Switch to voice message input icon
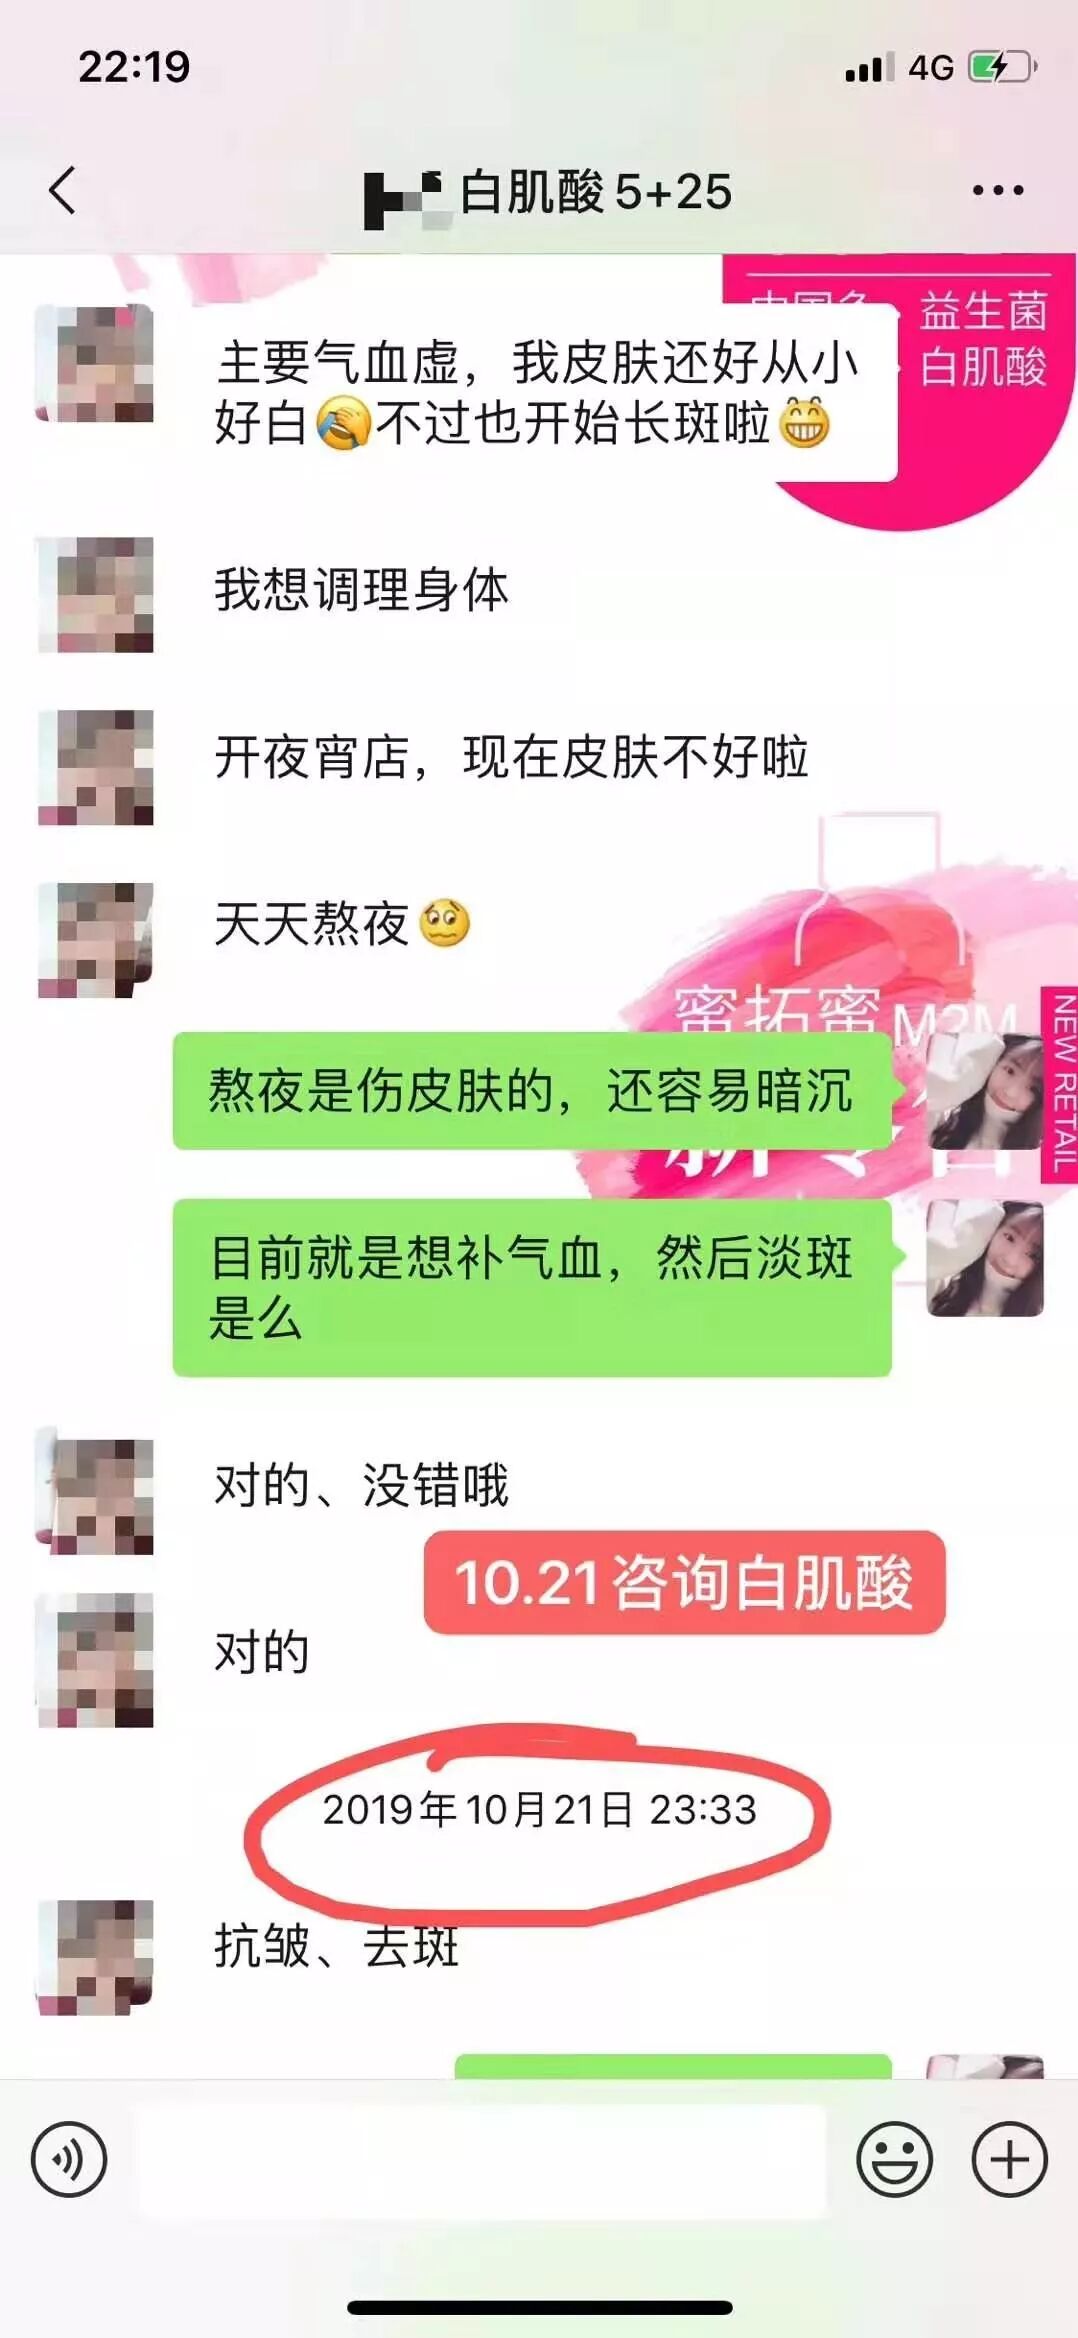1078x2338 pixels. click(x=69, y=2159)
